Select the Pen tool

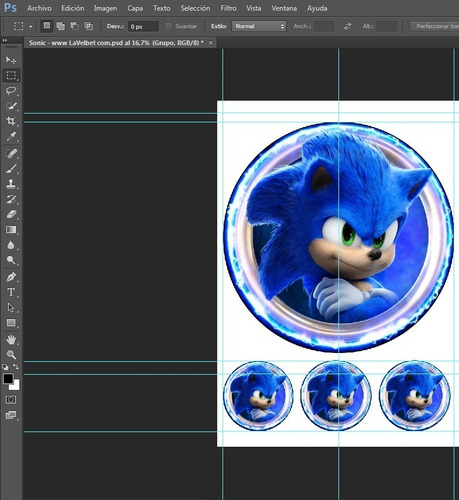[11, 277]
